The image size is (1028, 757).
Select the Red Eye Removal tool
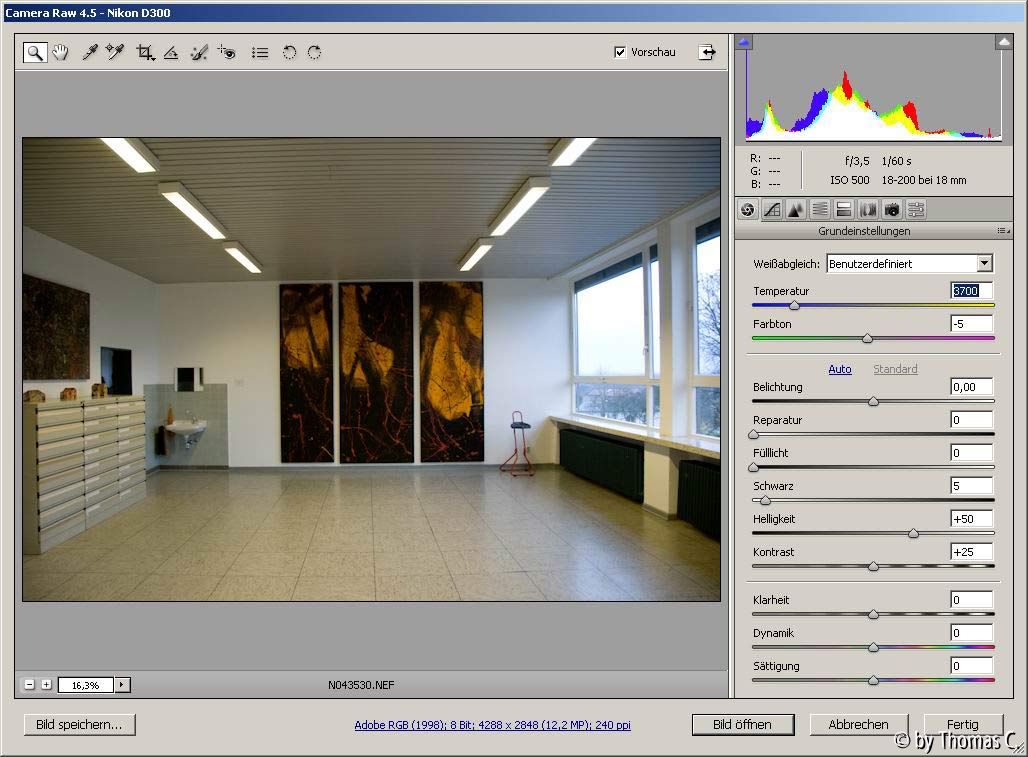pos(226,53)
